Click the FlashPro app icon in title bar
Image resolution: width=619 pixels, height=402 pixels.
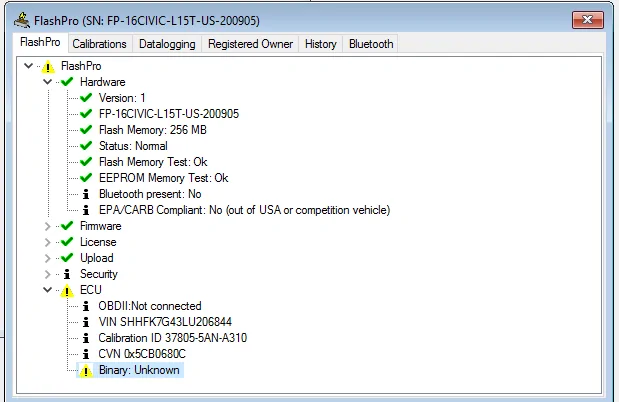pos(22,20)
